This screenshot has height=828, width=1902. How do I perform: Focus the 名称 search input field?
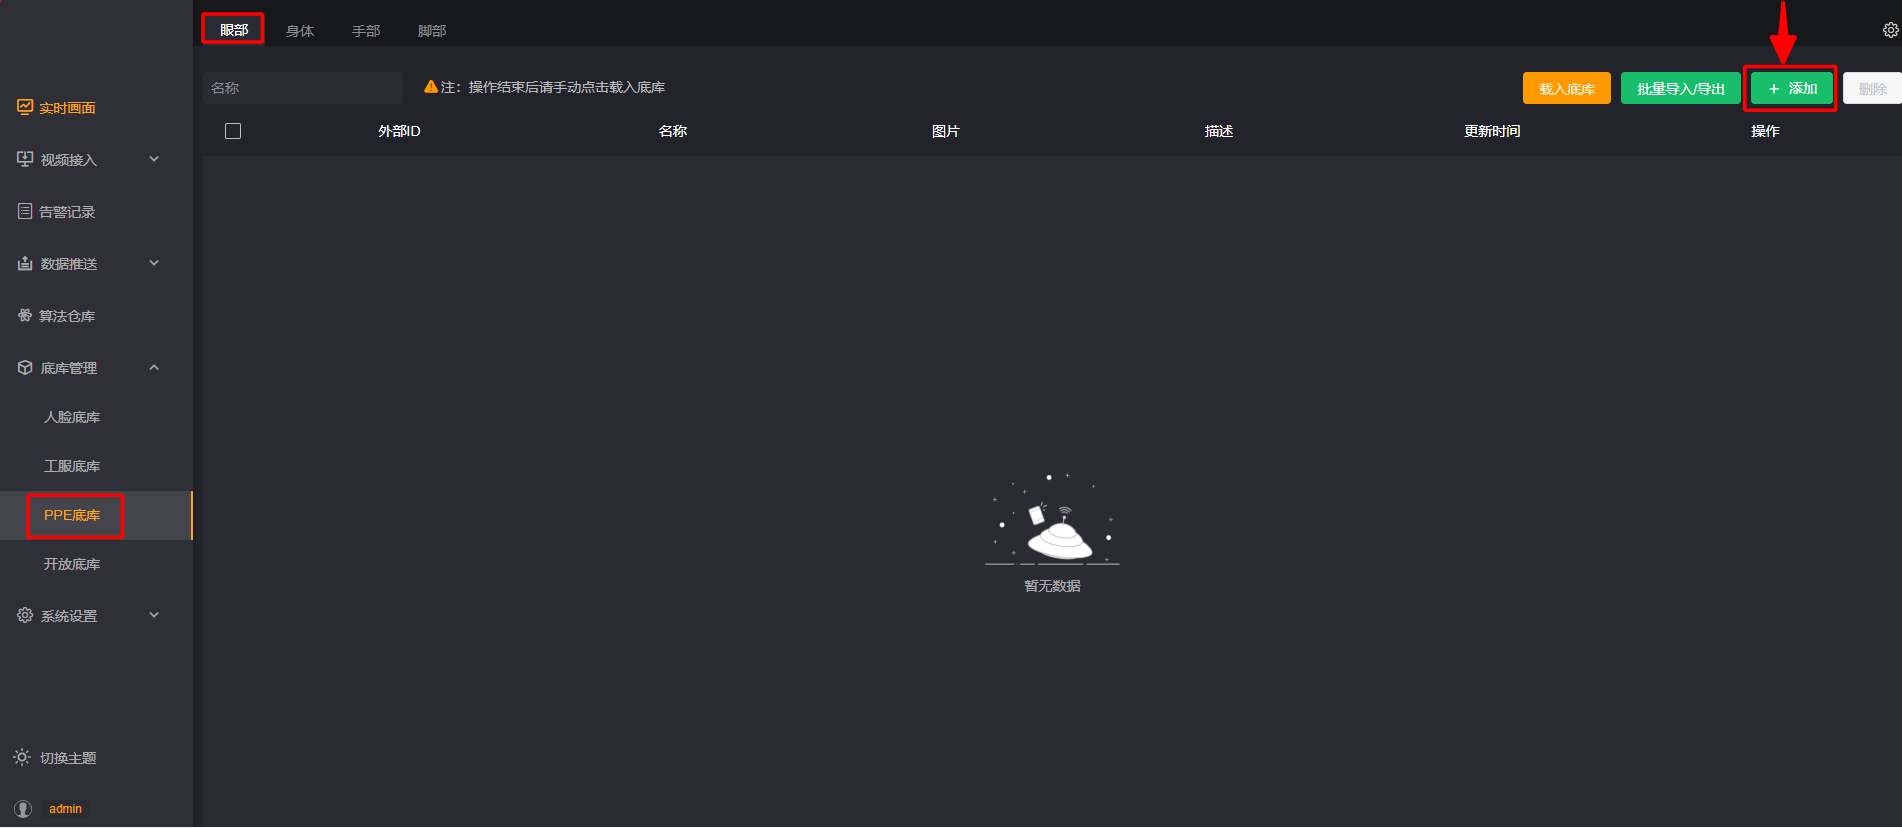tap(303, 88)
